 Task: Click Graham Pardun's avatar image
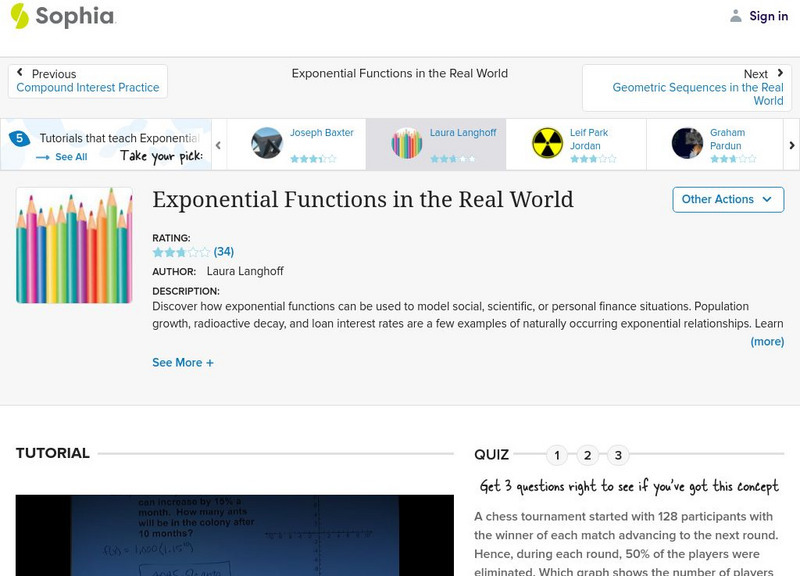(x=688, y=143)
